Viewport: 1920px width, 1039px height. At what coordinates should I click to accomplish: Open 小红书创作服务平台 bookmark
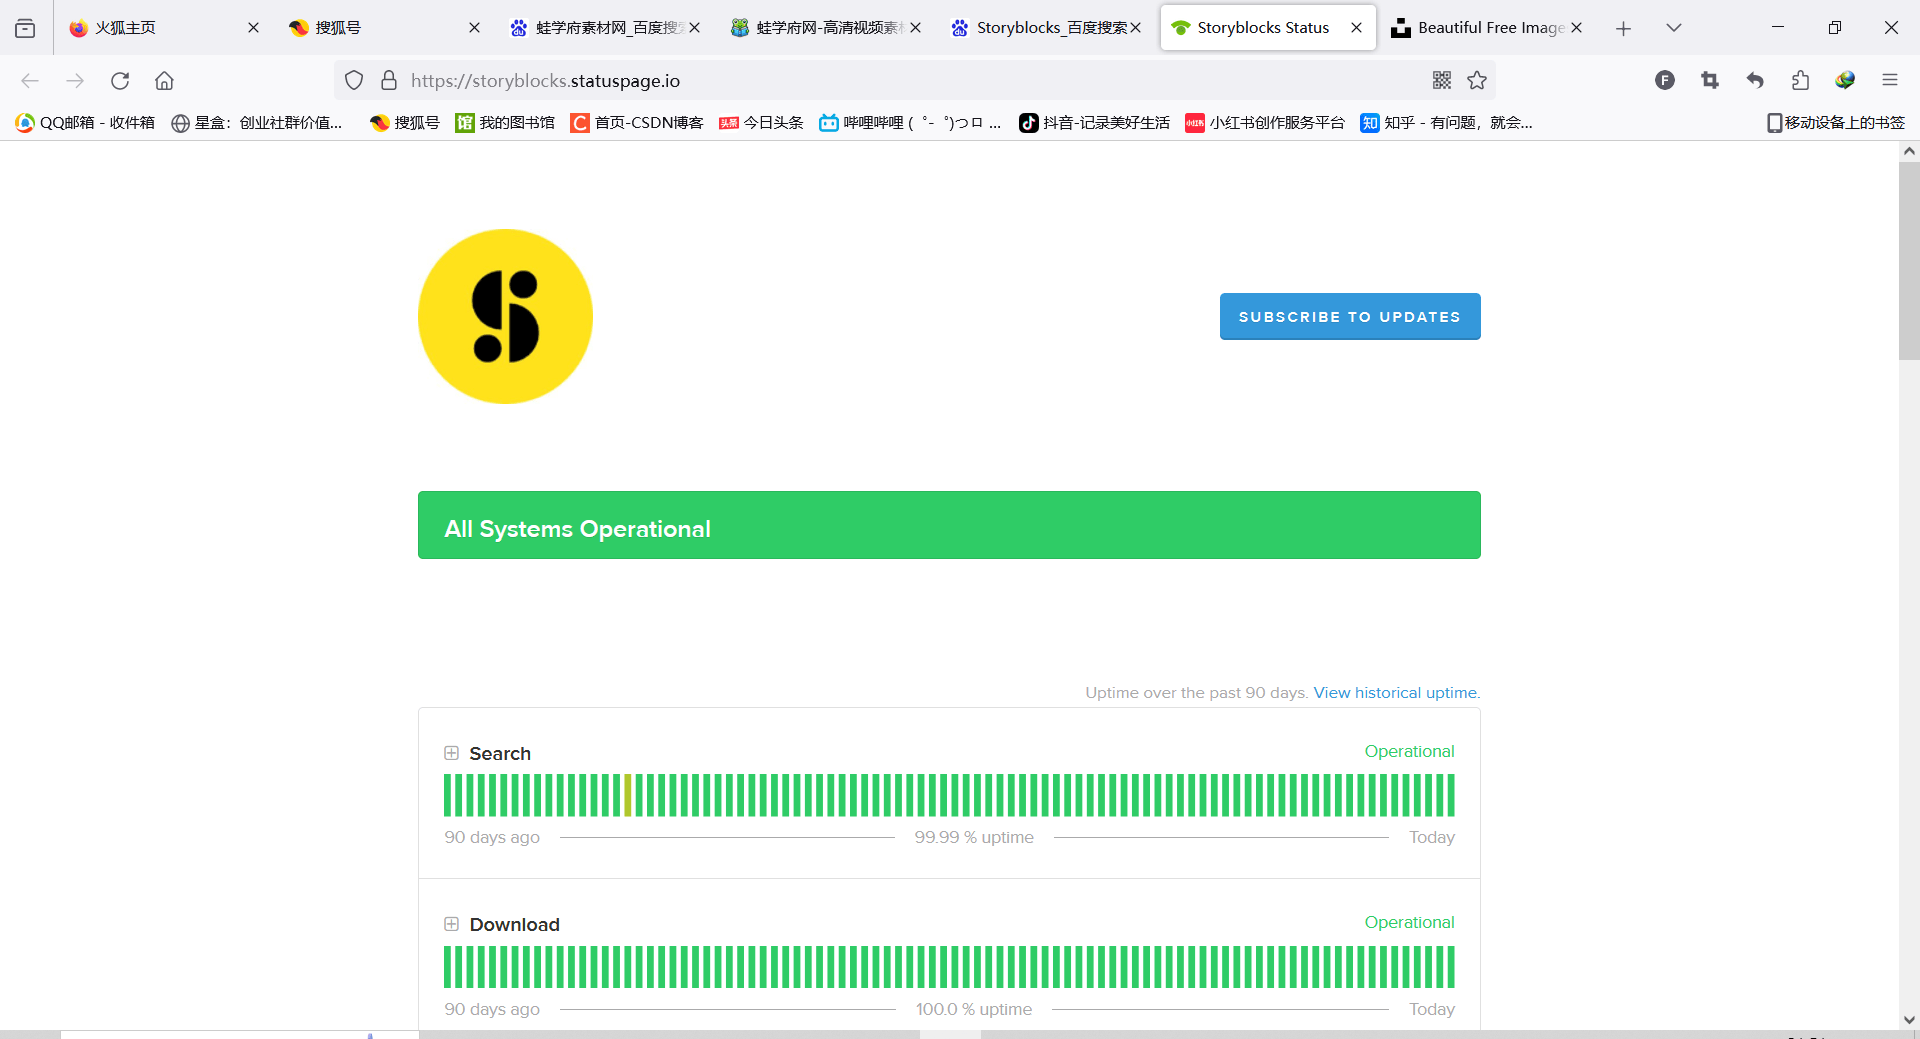(x=1265, y=123)
